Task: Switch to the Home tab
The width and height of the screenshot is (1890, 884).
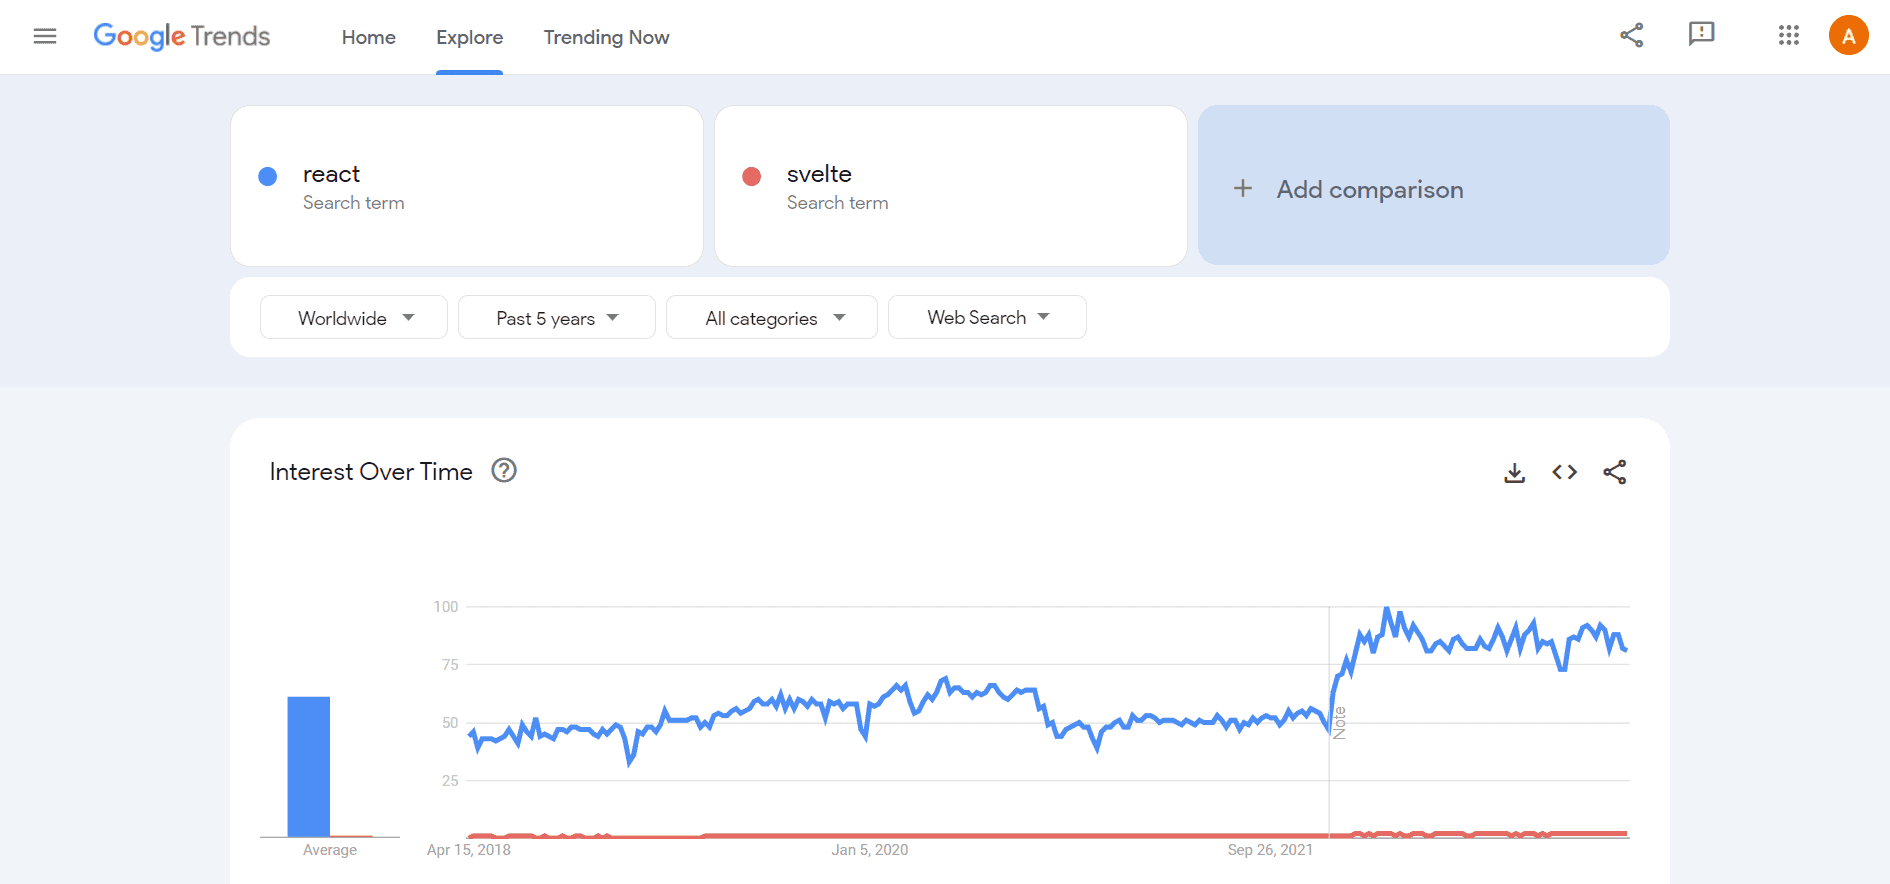Action: [x=368, y=37]
